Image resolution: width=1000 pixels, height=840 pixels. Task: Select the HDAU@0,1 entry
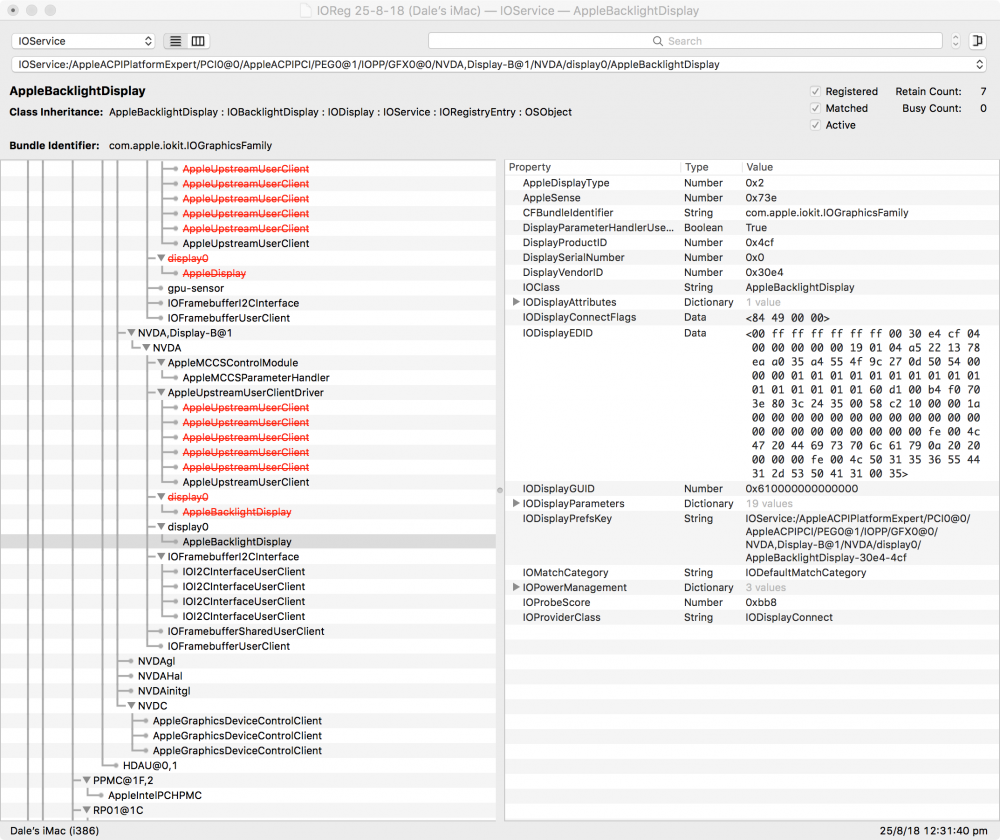pyautogui.click(x=150, y=765)
